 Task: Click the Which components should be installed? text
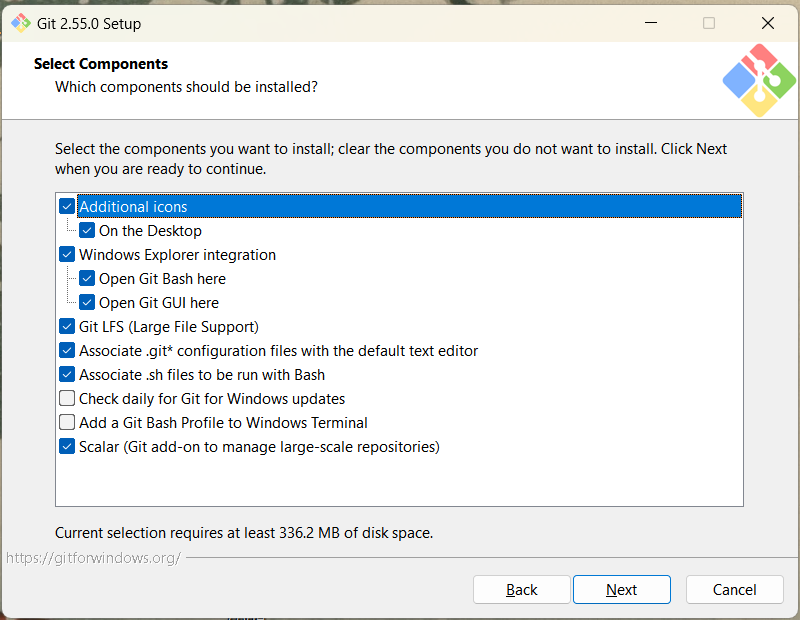186,87
